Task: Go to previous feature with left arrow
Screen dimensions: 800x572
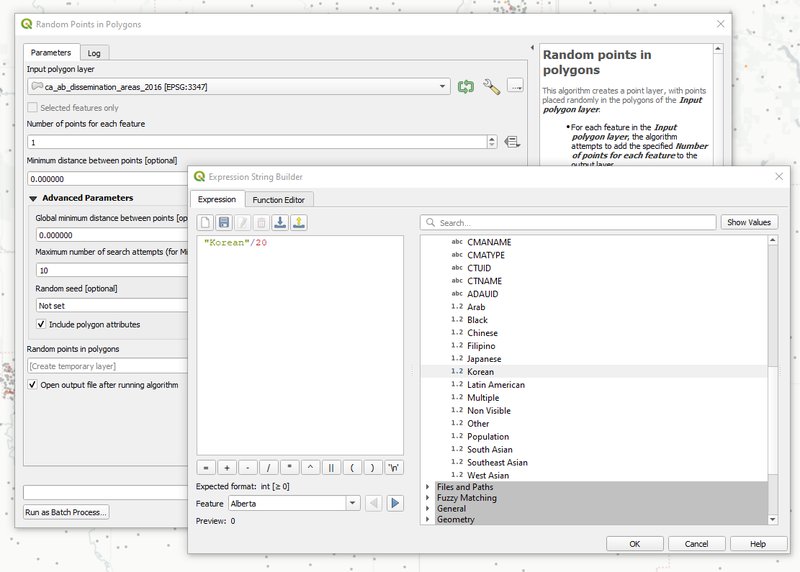Action: pos(374,504)
